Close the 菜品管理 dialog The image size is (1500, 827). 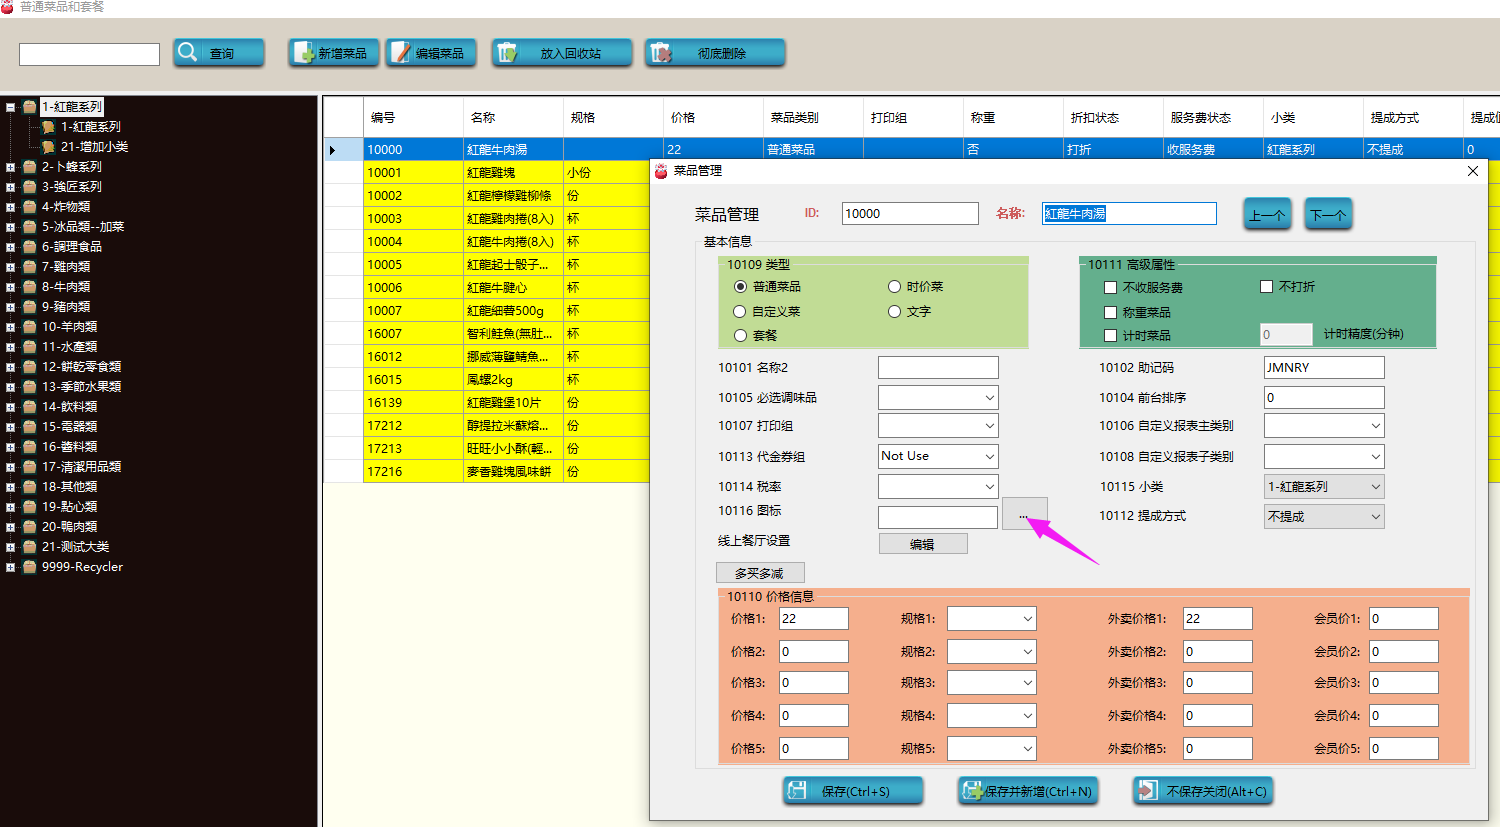click(x=1472, y=171)
